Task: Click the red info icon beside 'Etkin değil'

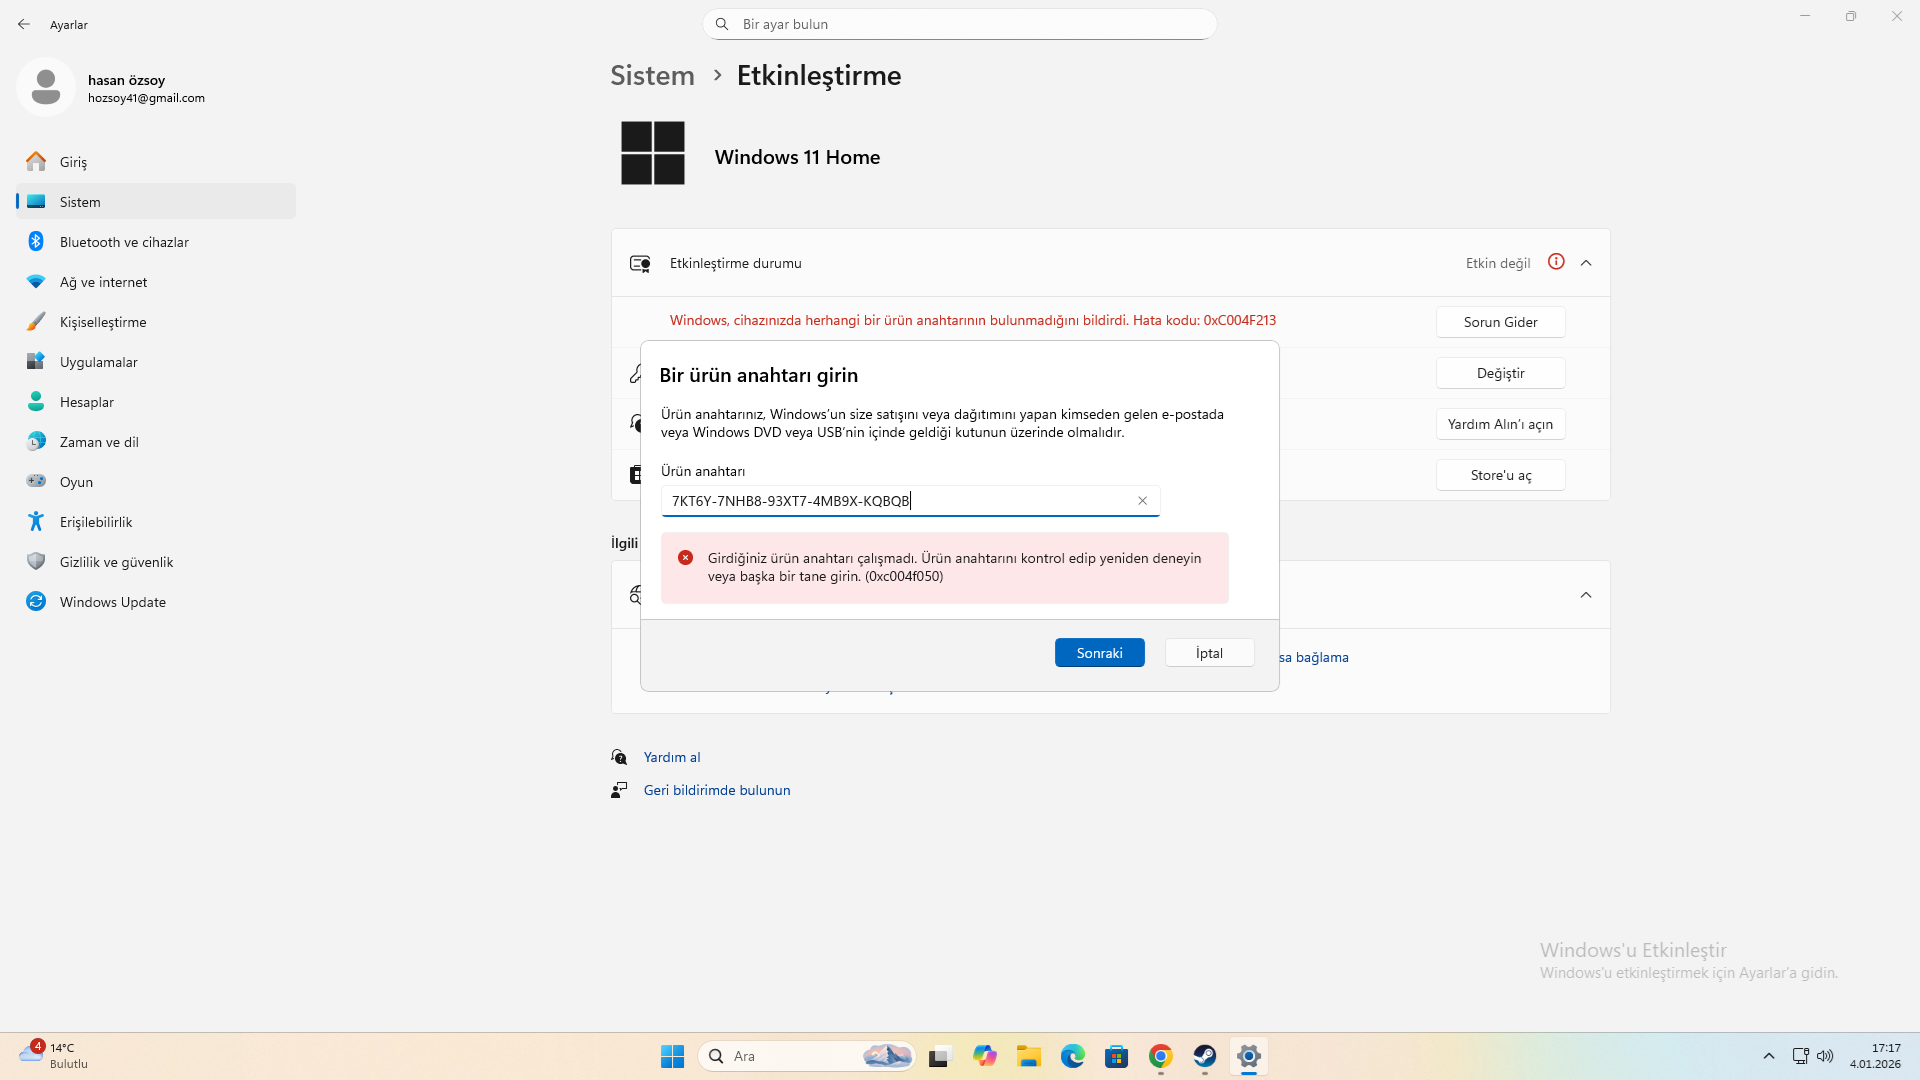Action: click(1556, 262)
